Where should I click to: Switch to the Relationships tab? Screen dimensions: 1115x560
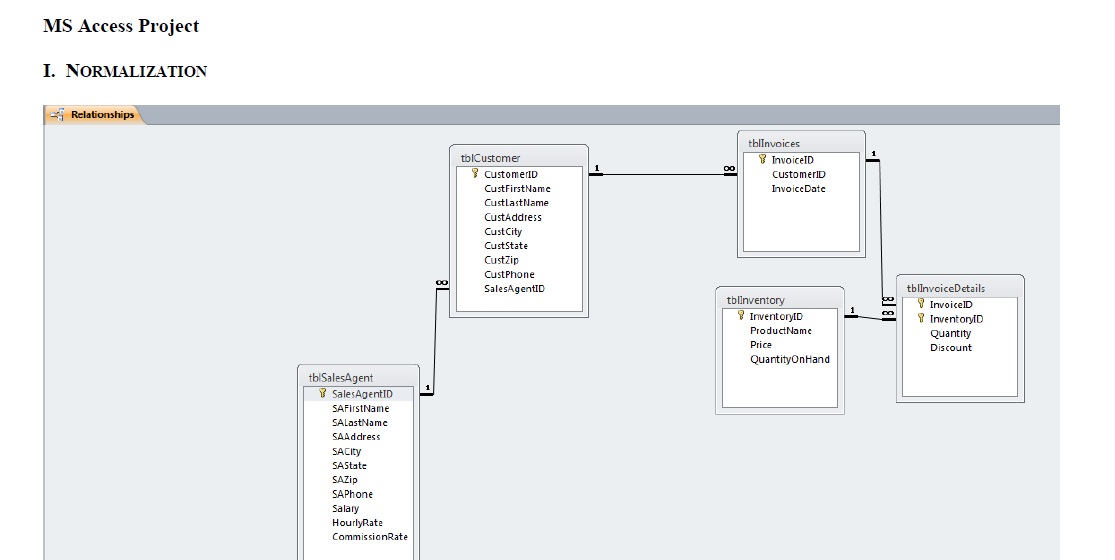pos(101,115)
